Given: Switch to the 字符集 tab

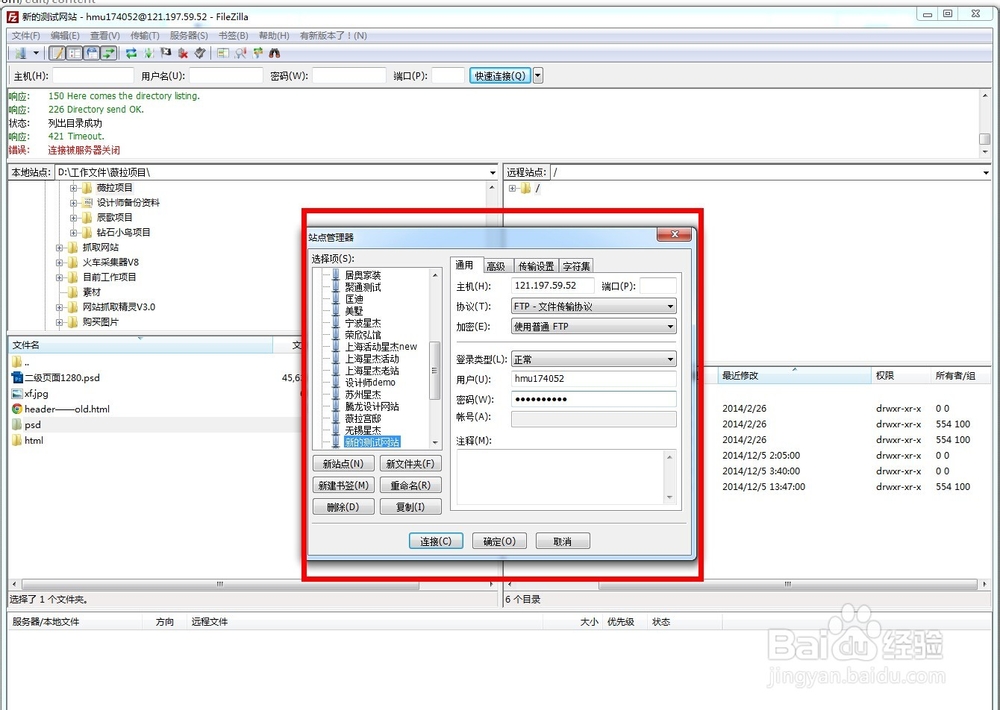Looking at the screenshot, I should [577, 266].
